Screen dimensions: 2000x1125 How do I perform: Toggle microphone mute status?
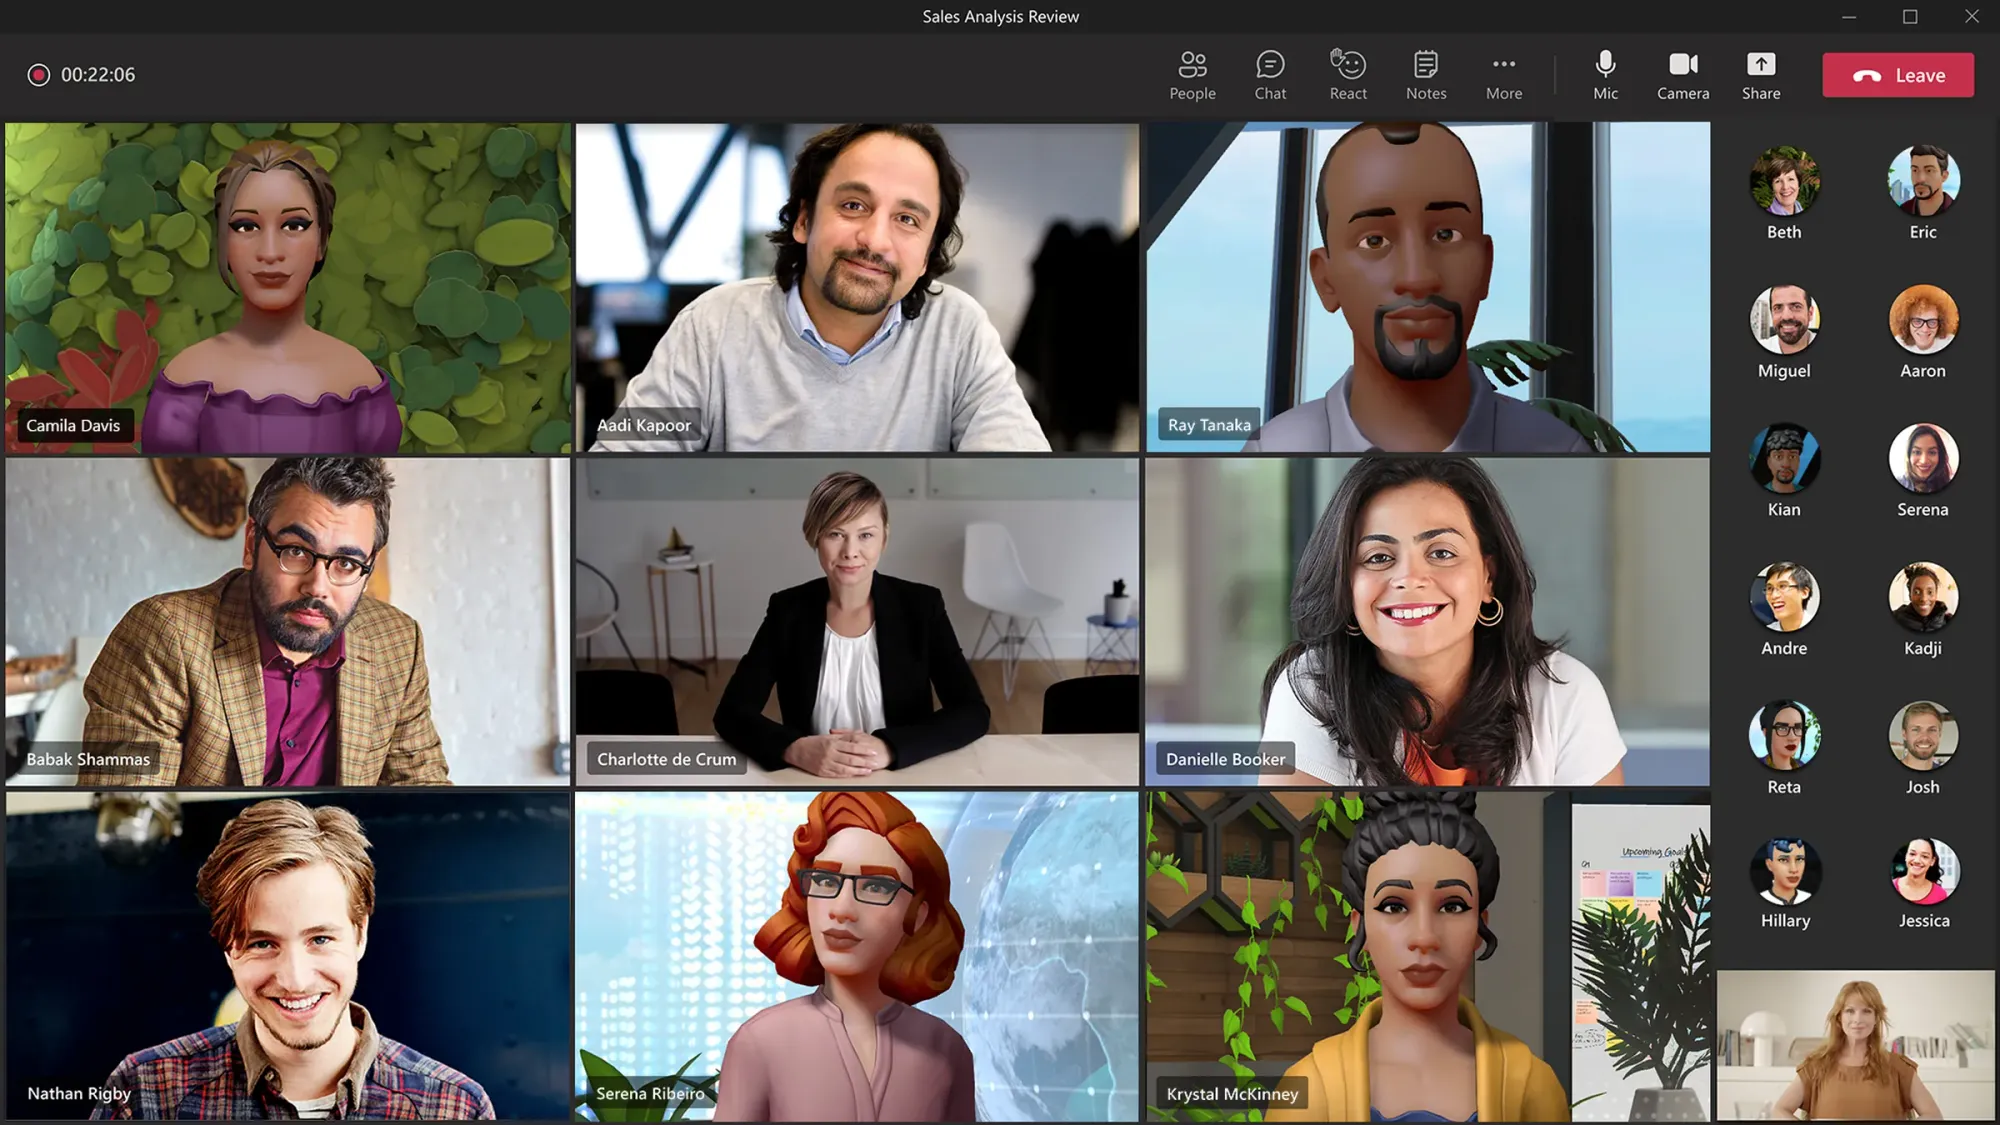pos(1604,74)
